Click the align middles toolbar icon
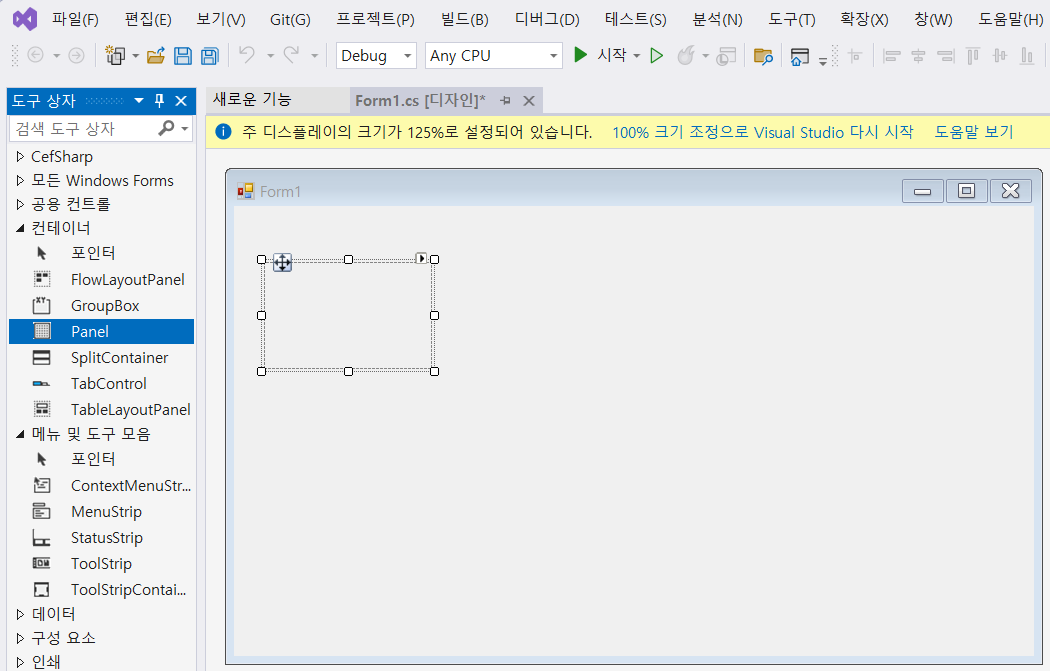Screen dimensions: 1050x671 [x=1000, y=56]
